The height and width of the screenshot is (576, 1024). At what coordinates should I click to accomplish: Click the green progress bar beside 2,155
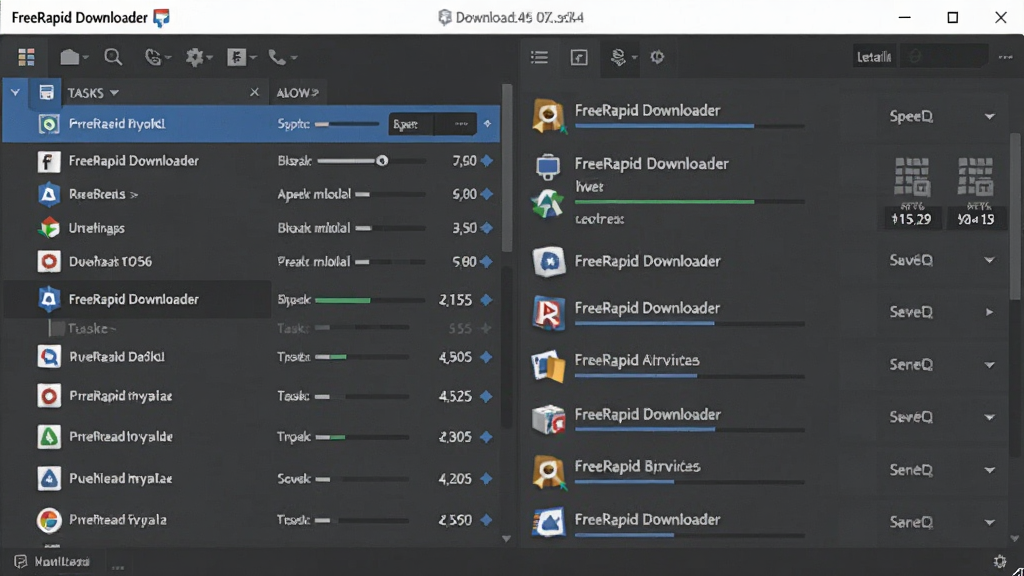pyautogui.click(x=343, y=300)
